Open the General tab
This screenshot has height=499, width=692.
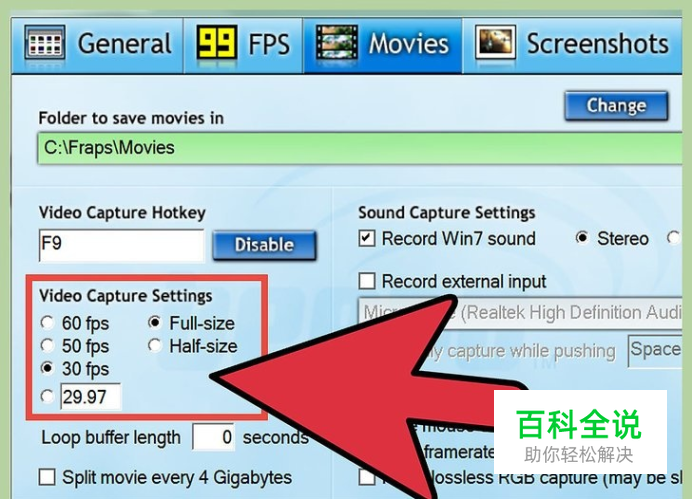[98, 45]
